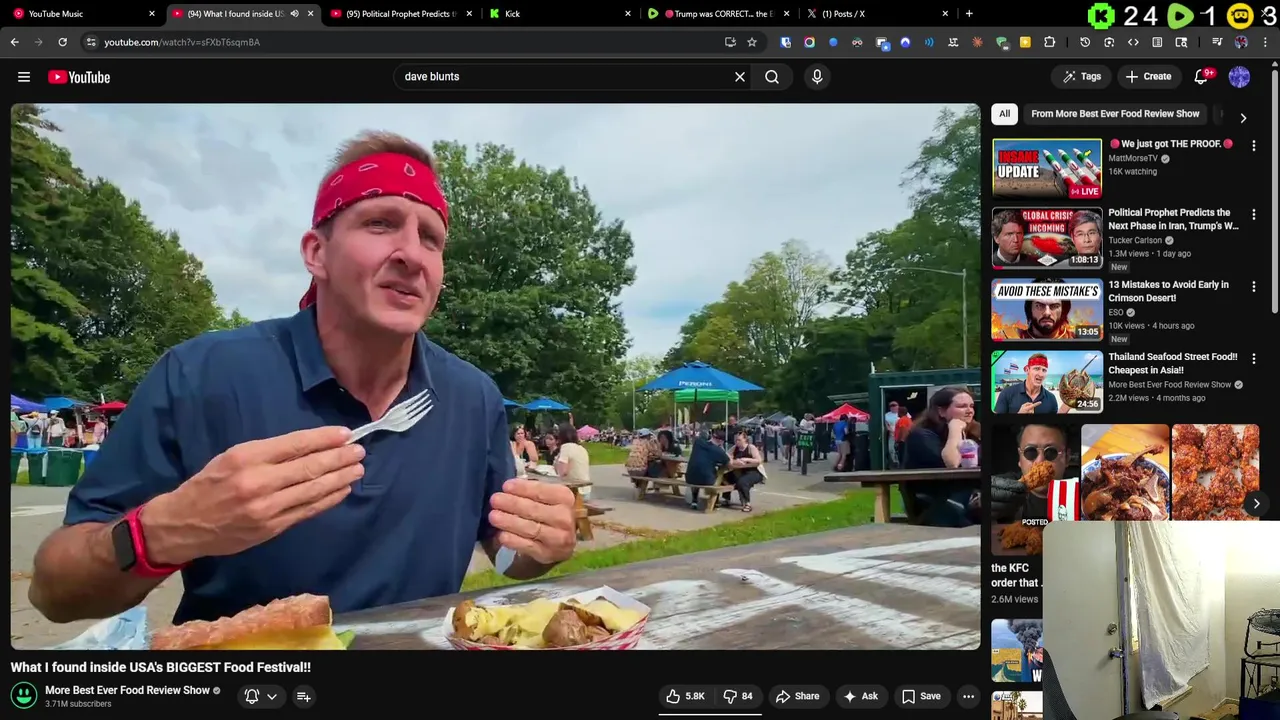Open the browser profile avatar
The image size is (1280, 720).
click(1241, 42)
